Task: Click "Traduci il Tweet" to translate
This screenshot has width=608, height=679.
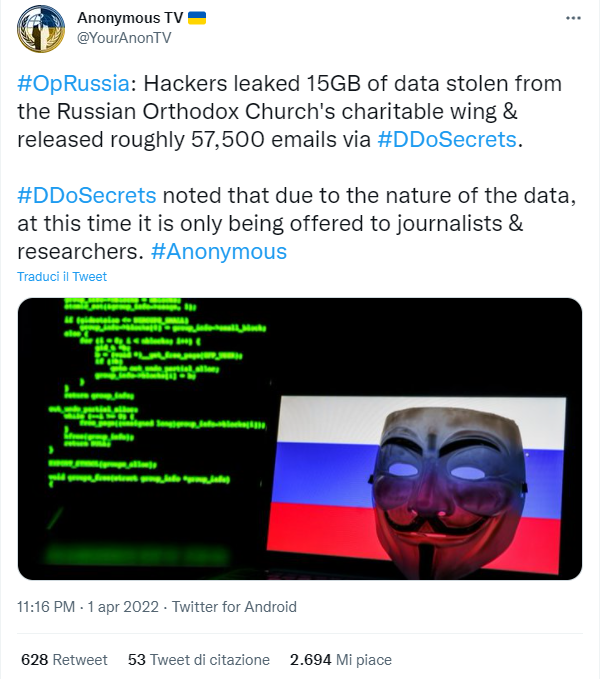Action: coord(62,276)
